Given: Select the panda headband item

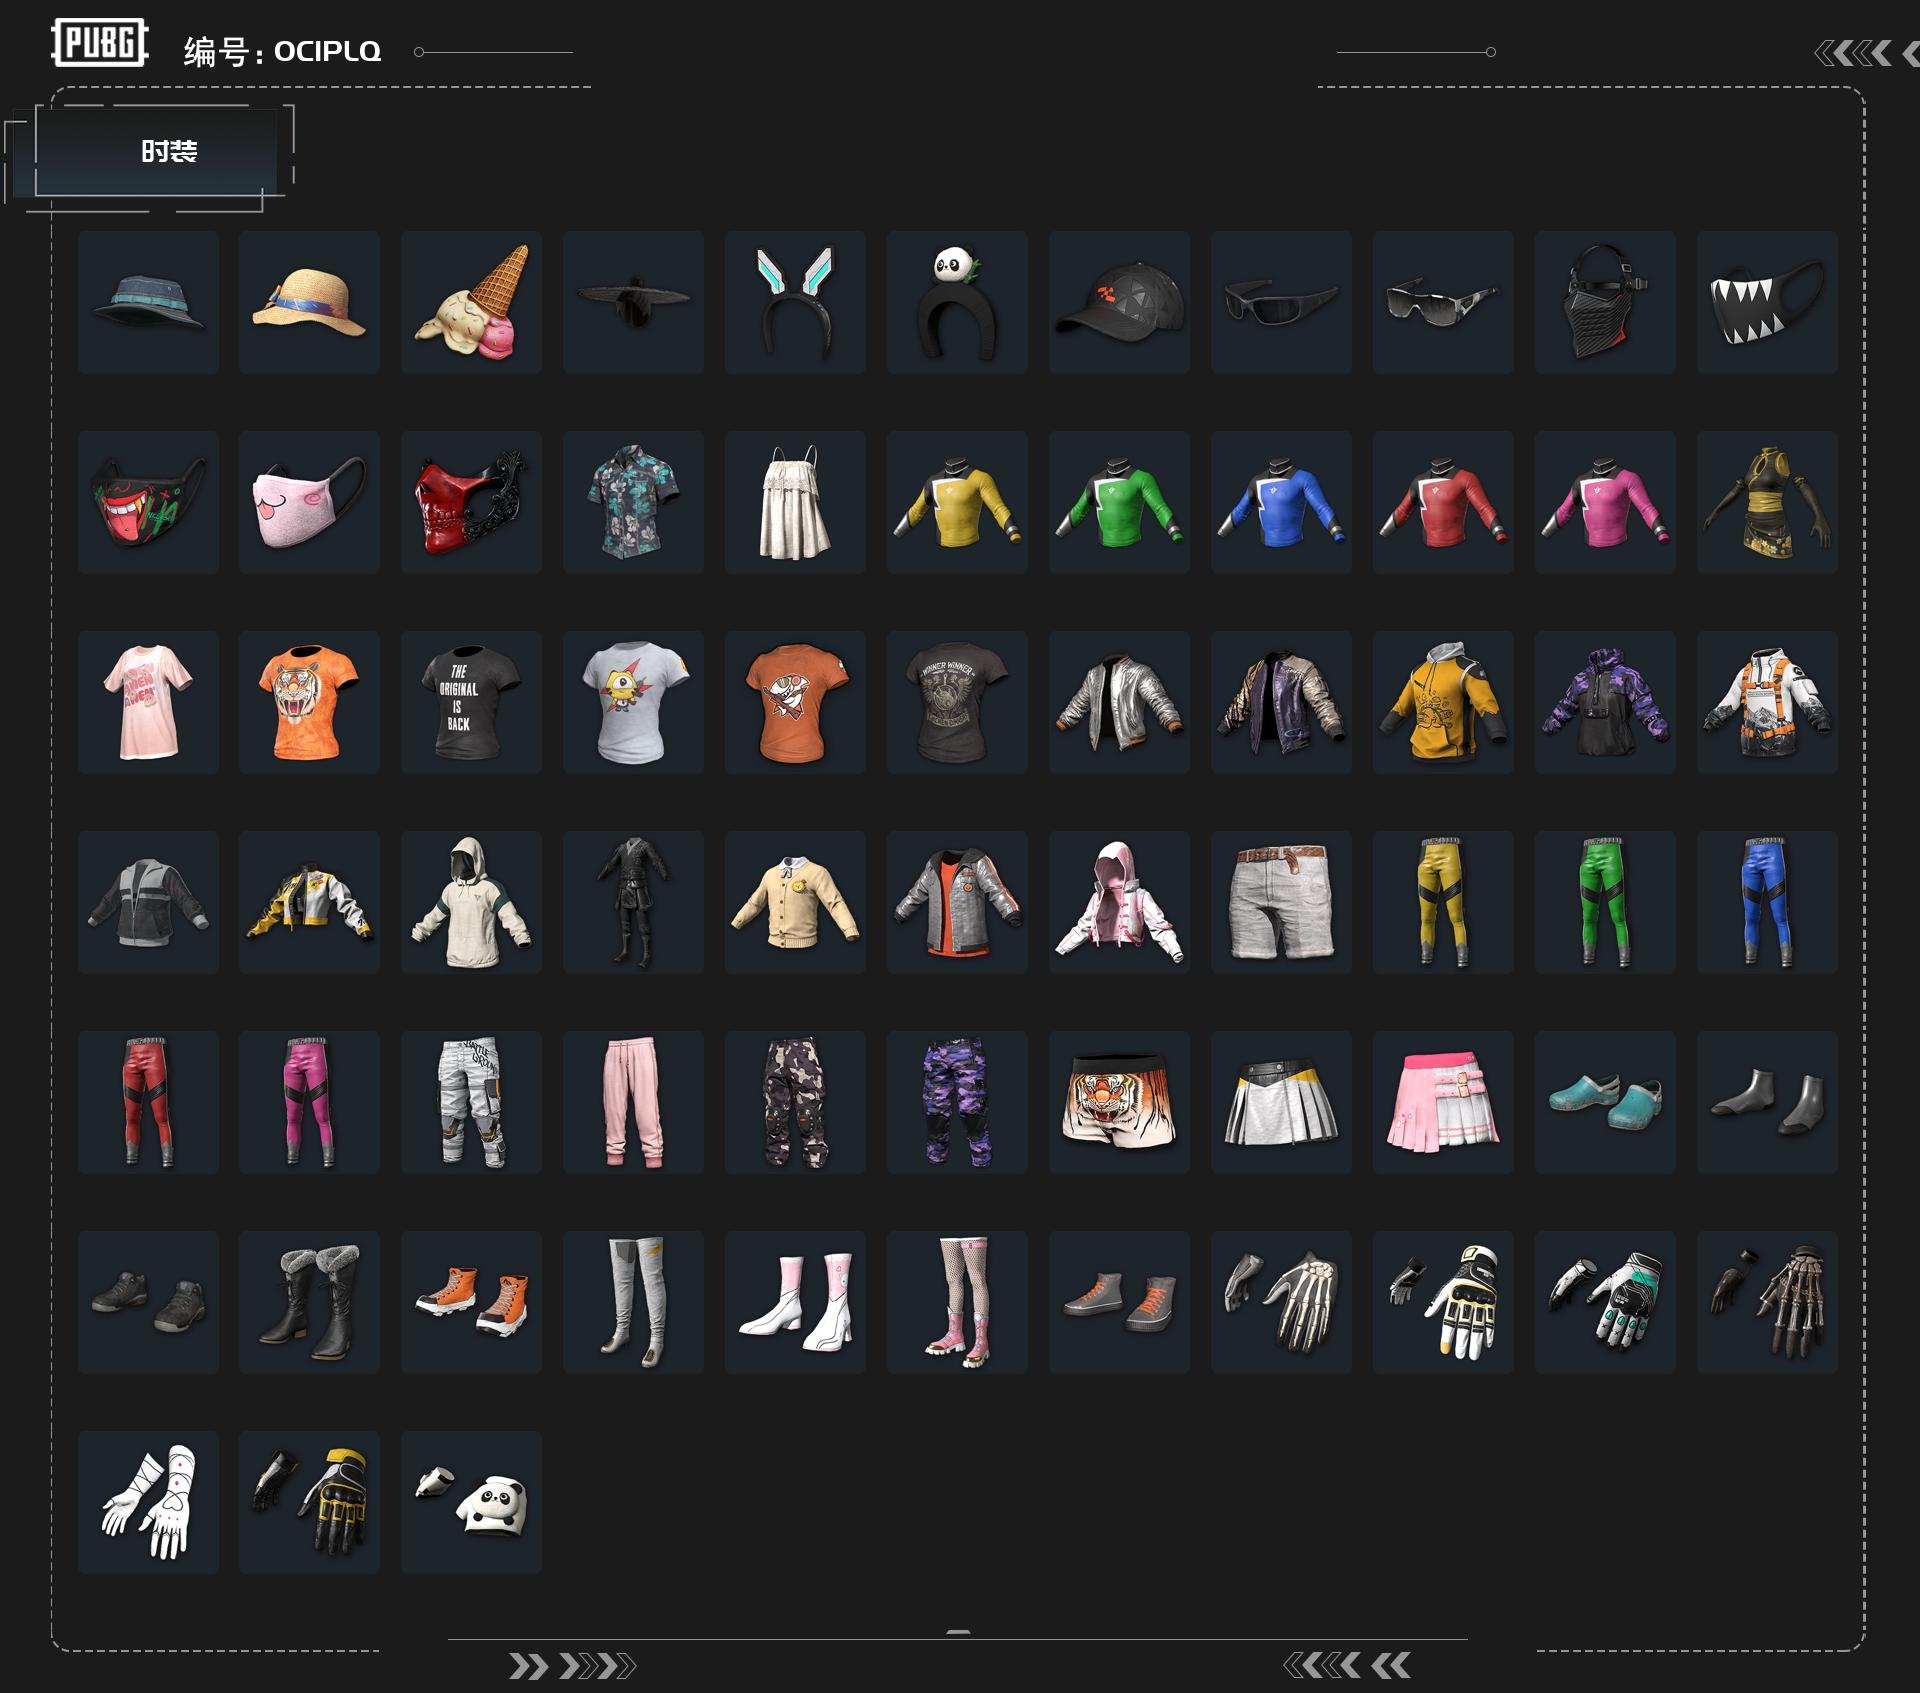Looking at the screenshot, I should (x=957, y=302).
